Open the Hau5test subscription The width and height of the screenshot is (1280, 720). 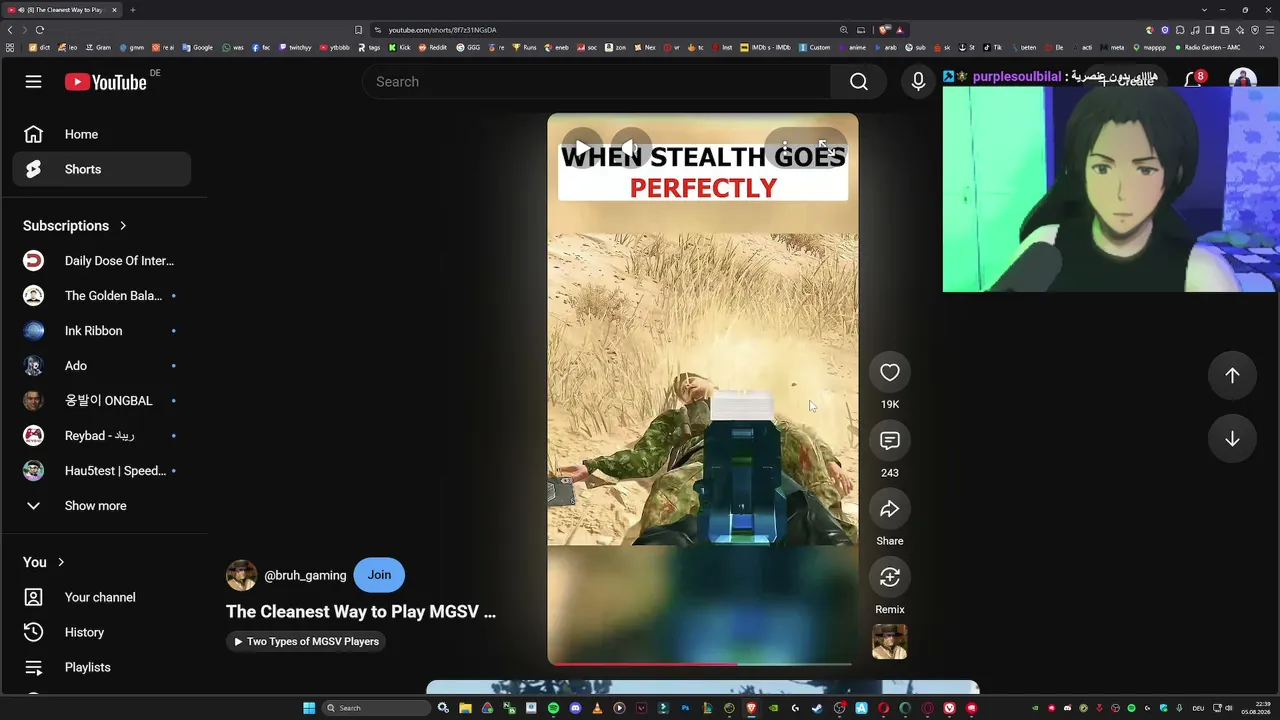pos(102,471)
